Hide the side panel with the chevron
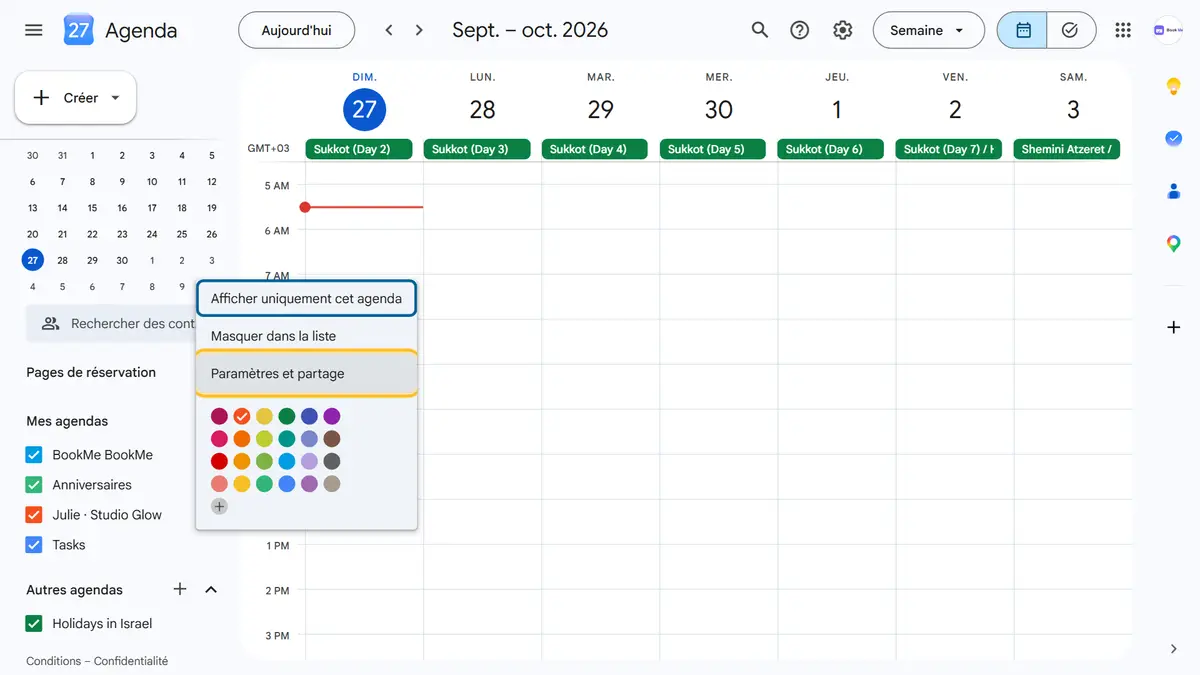 coord(1174,649)
